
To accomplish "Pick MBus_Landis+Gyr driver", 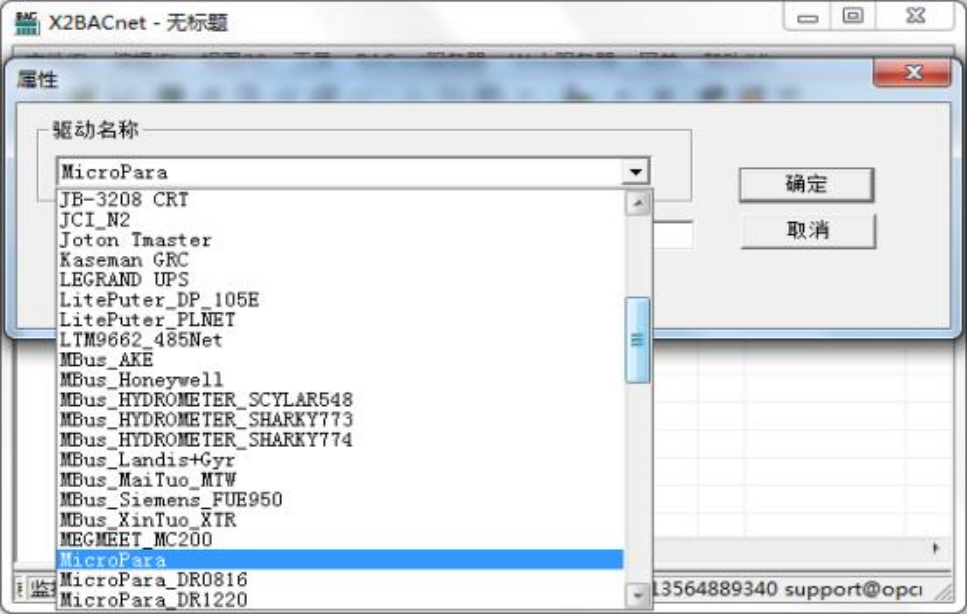I will (340, 459).
